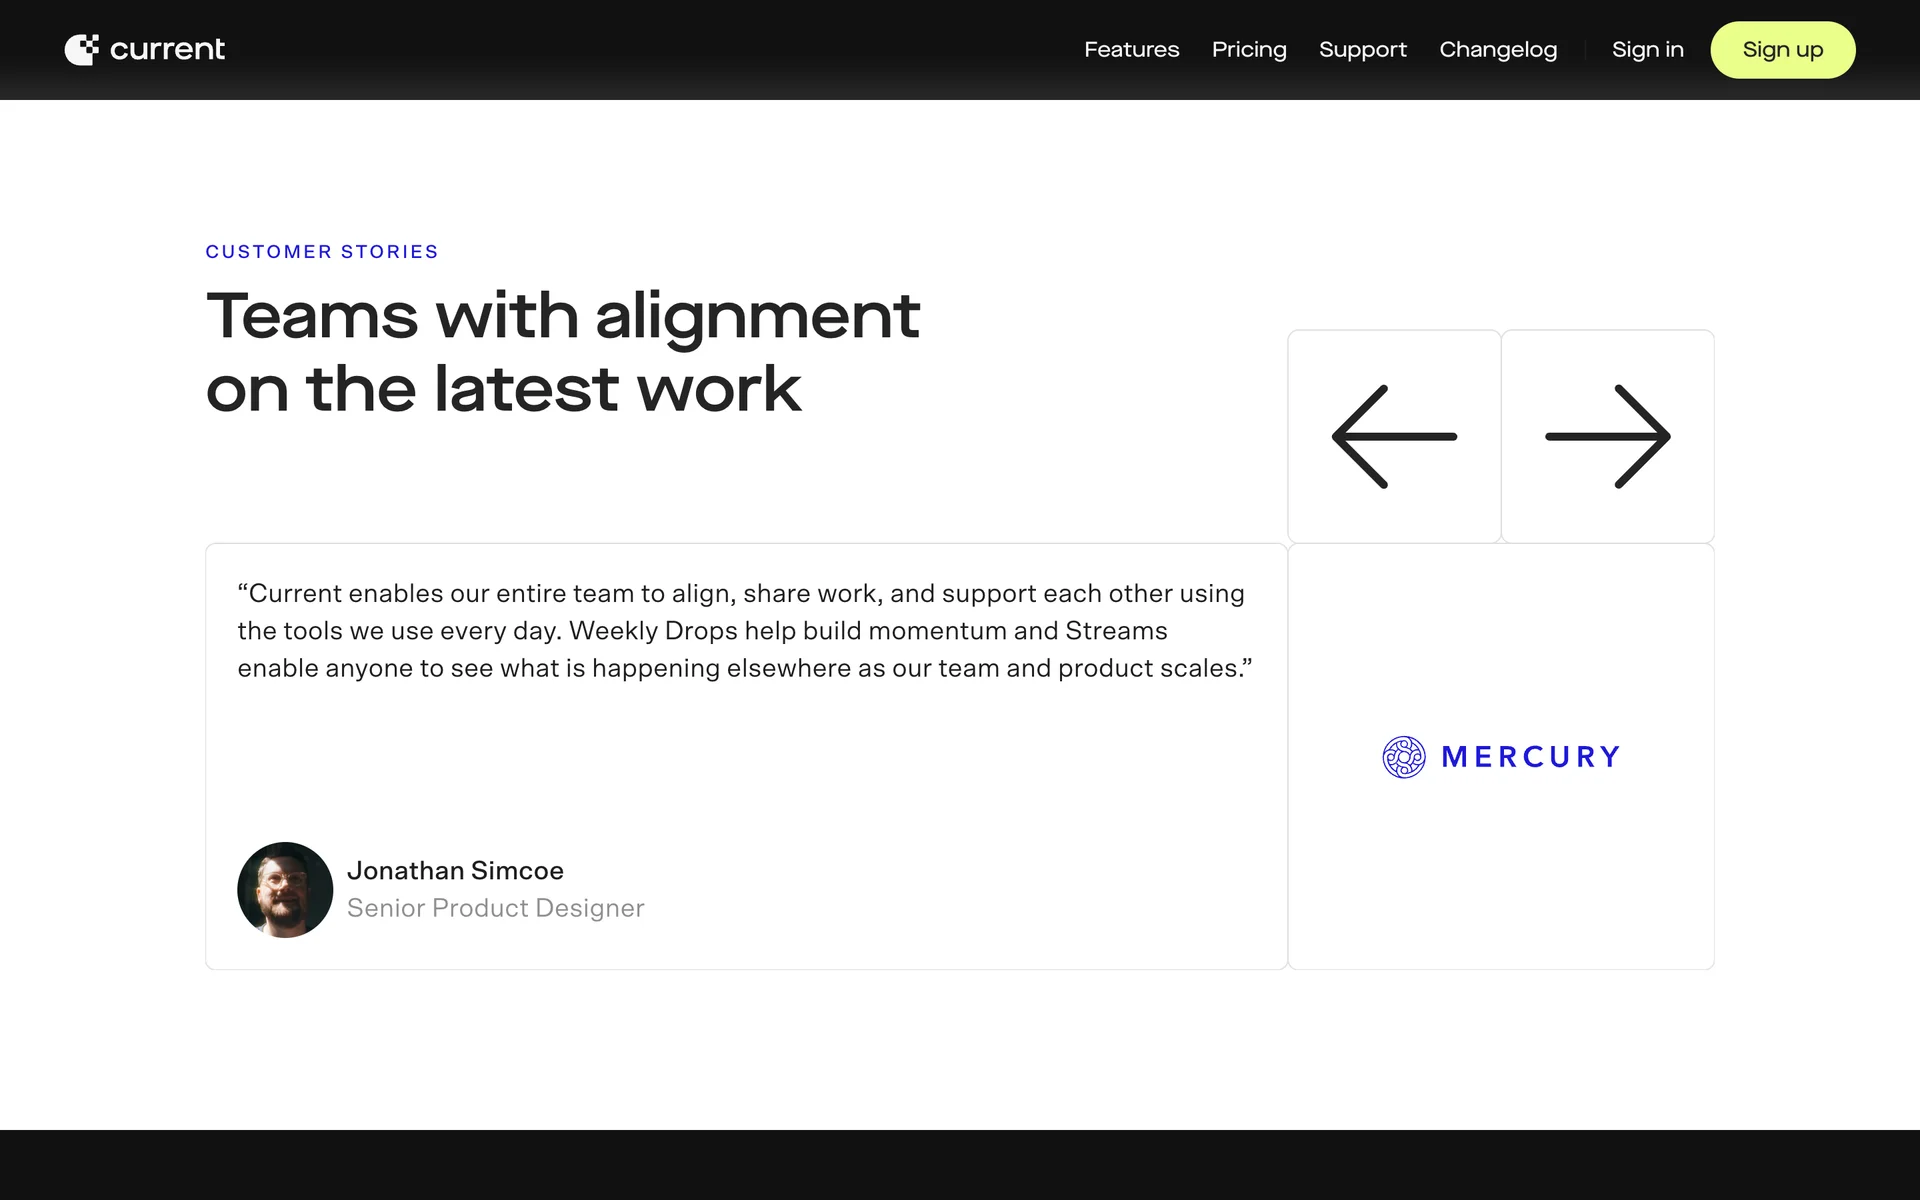
Task: Click the Customer Stories section label
Action: (322, 252)
